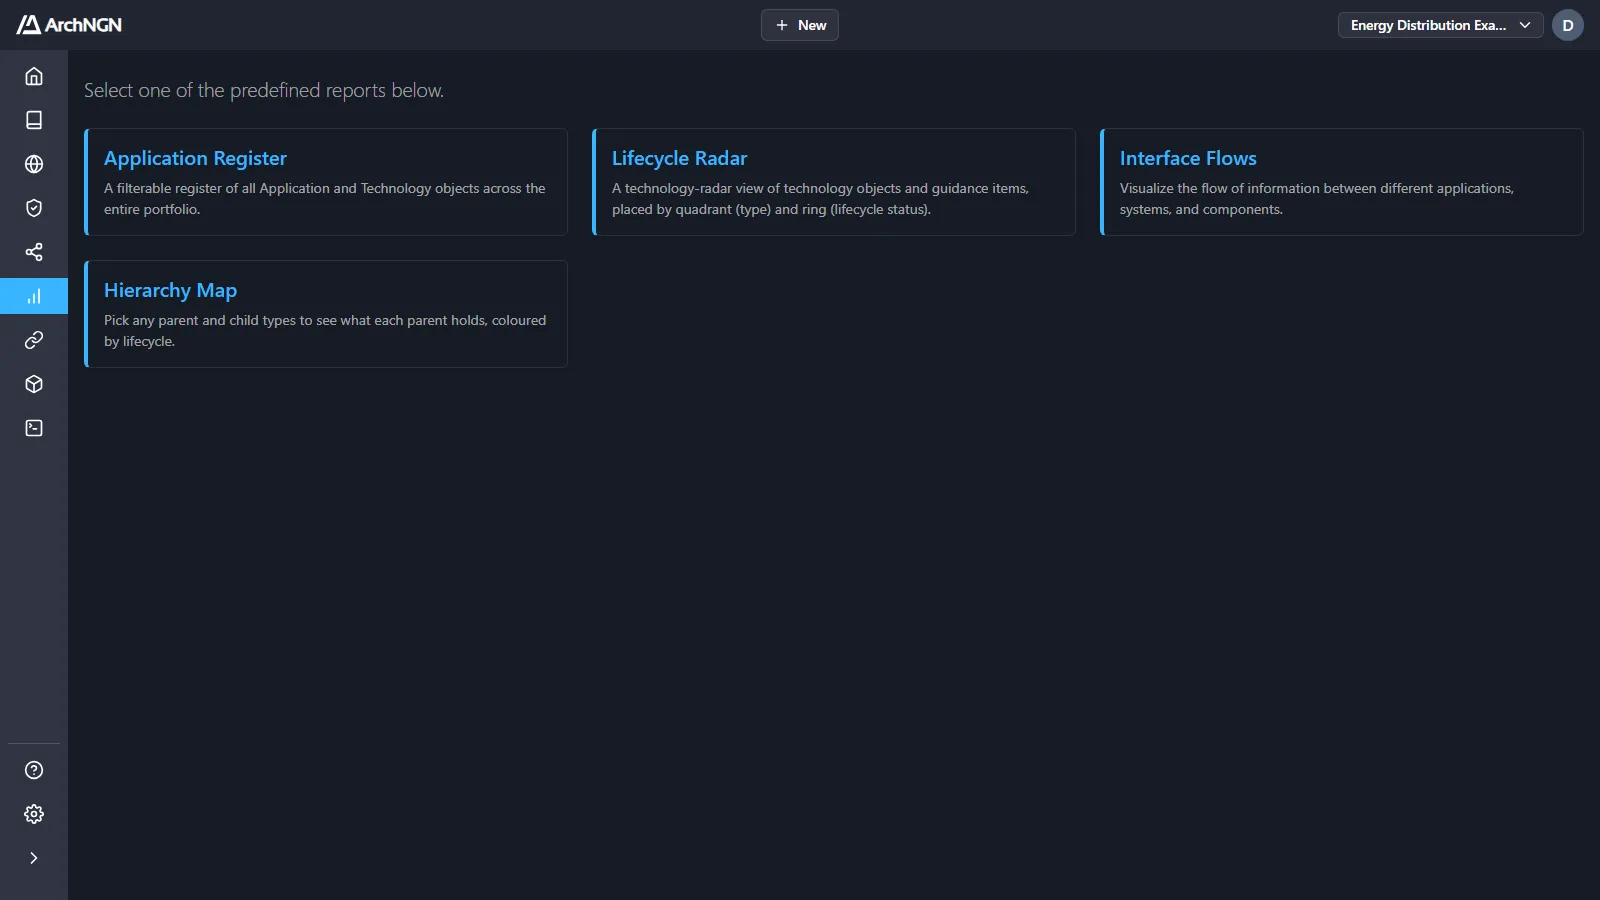Click the ArchNGN logo

click(69, 25)
